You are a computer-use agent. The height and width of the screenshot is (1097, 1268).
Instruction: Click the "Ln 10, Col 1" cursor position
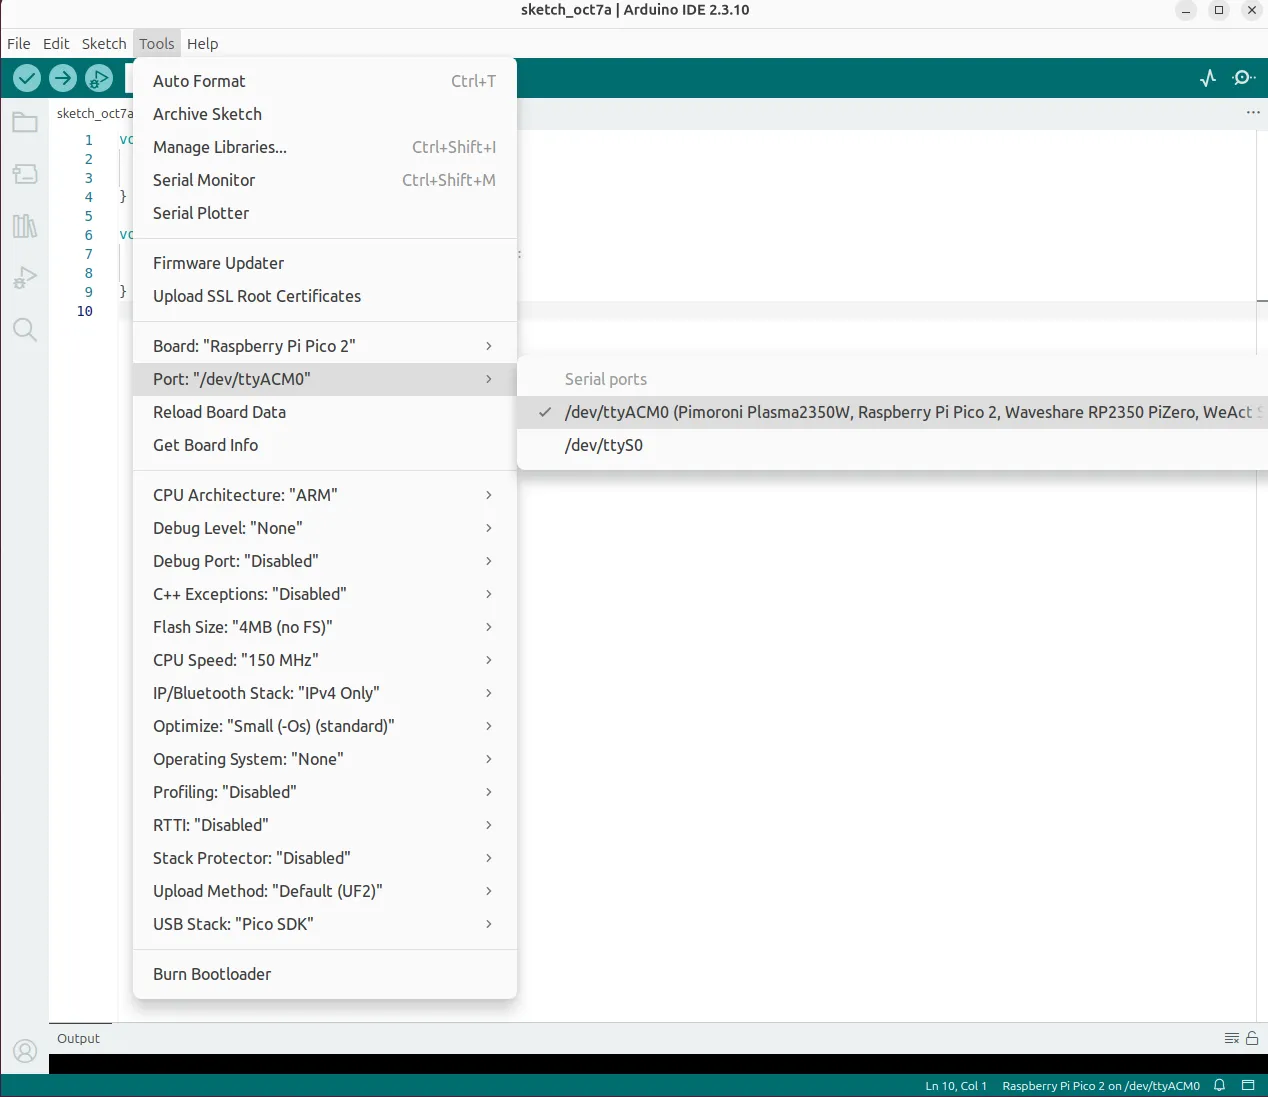956,1086
